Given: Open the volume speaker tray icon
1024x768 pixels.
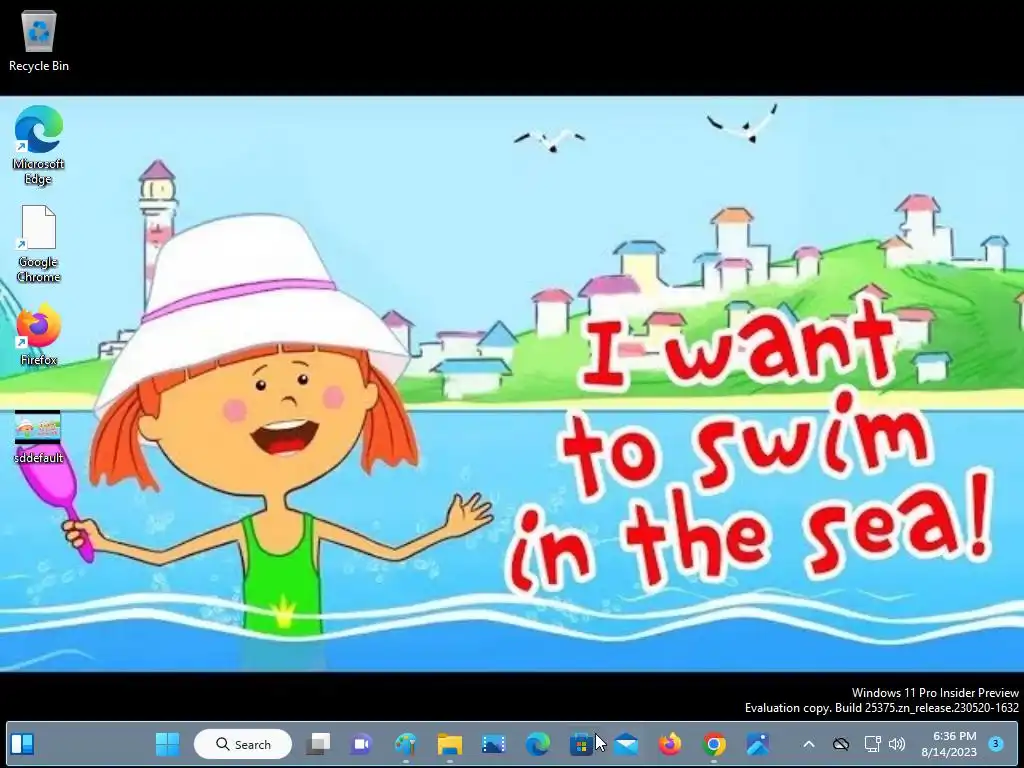Looking at the screenshot, I should pyautogui.click(x=897, y=744).
